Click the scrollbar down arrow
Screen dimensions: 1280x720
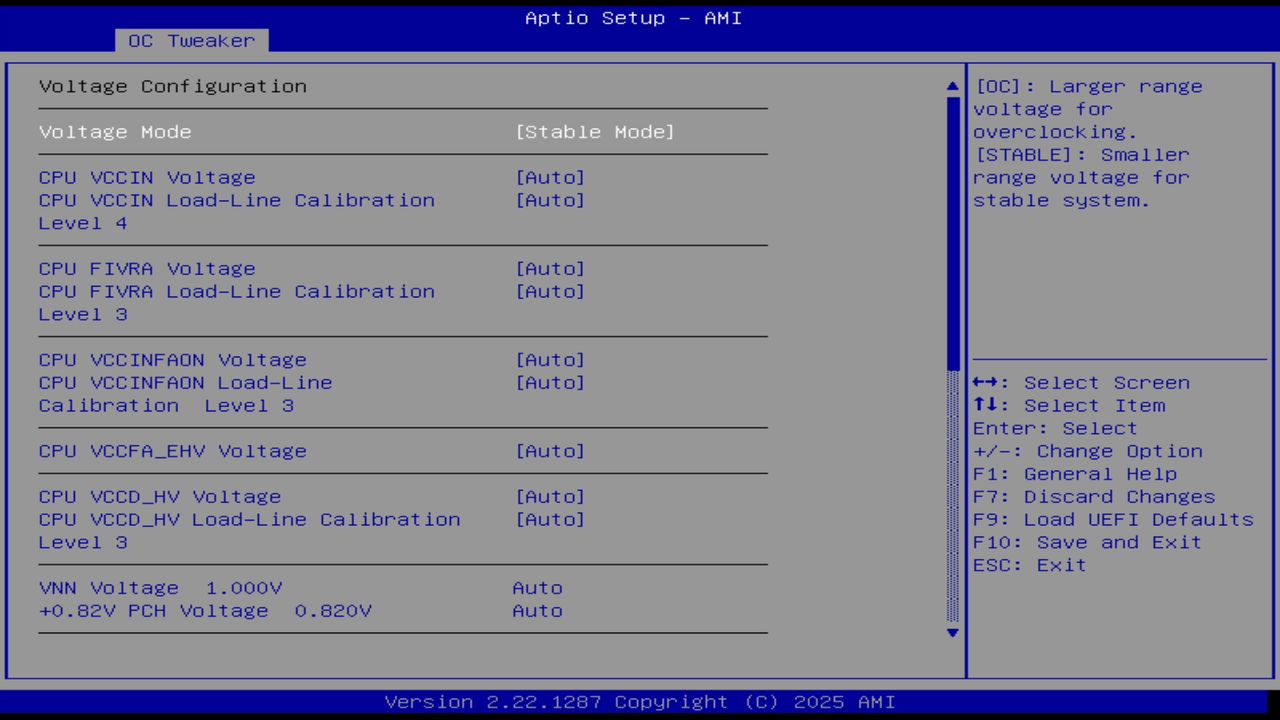tap(952, 632)
